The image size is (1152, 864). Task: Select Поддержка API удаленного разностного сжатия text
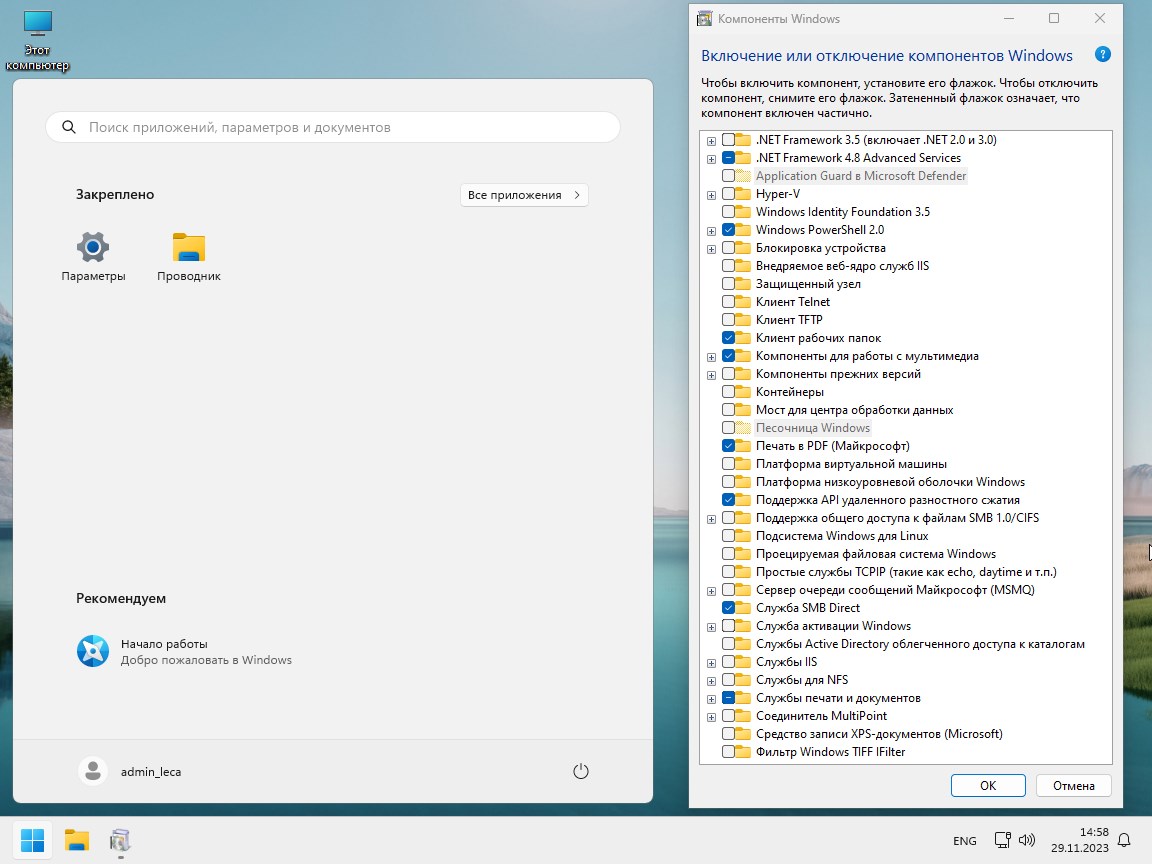pyautogui.click(x=888, y=500)
